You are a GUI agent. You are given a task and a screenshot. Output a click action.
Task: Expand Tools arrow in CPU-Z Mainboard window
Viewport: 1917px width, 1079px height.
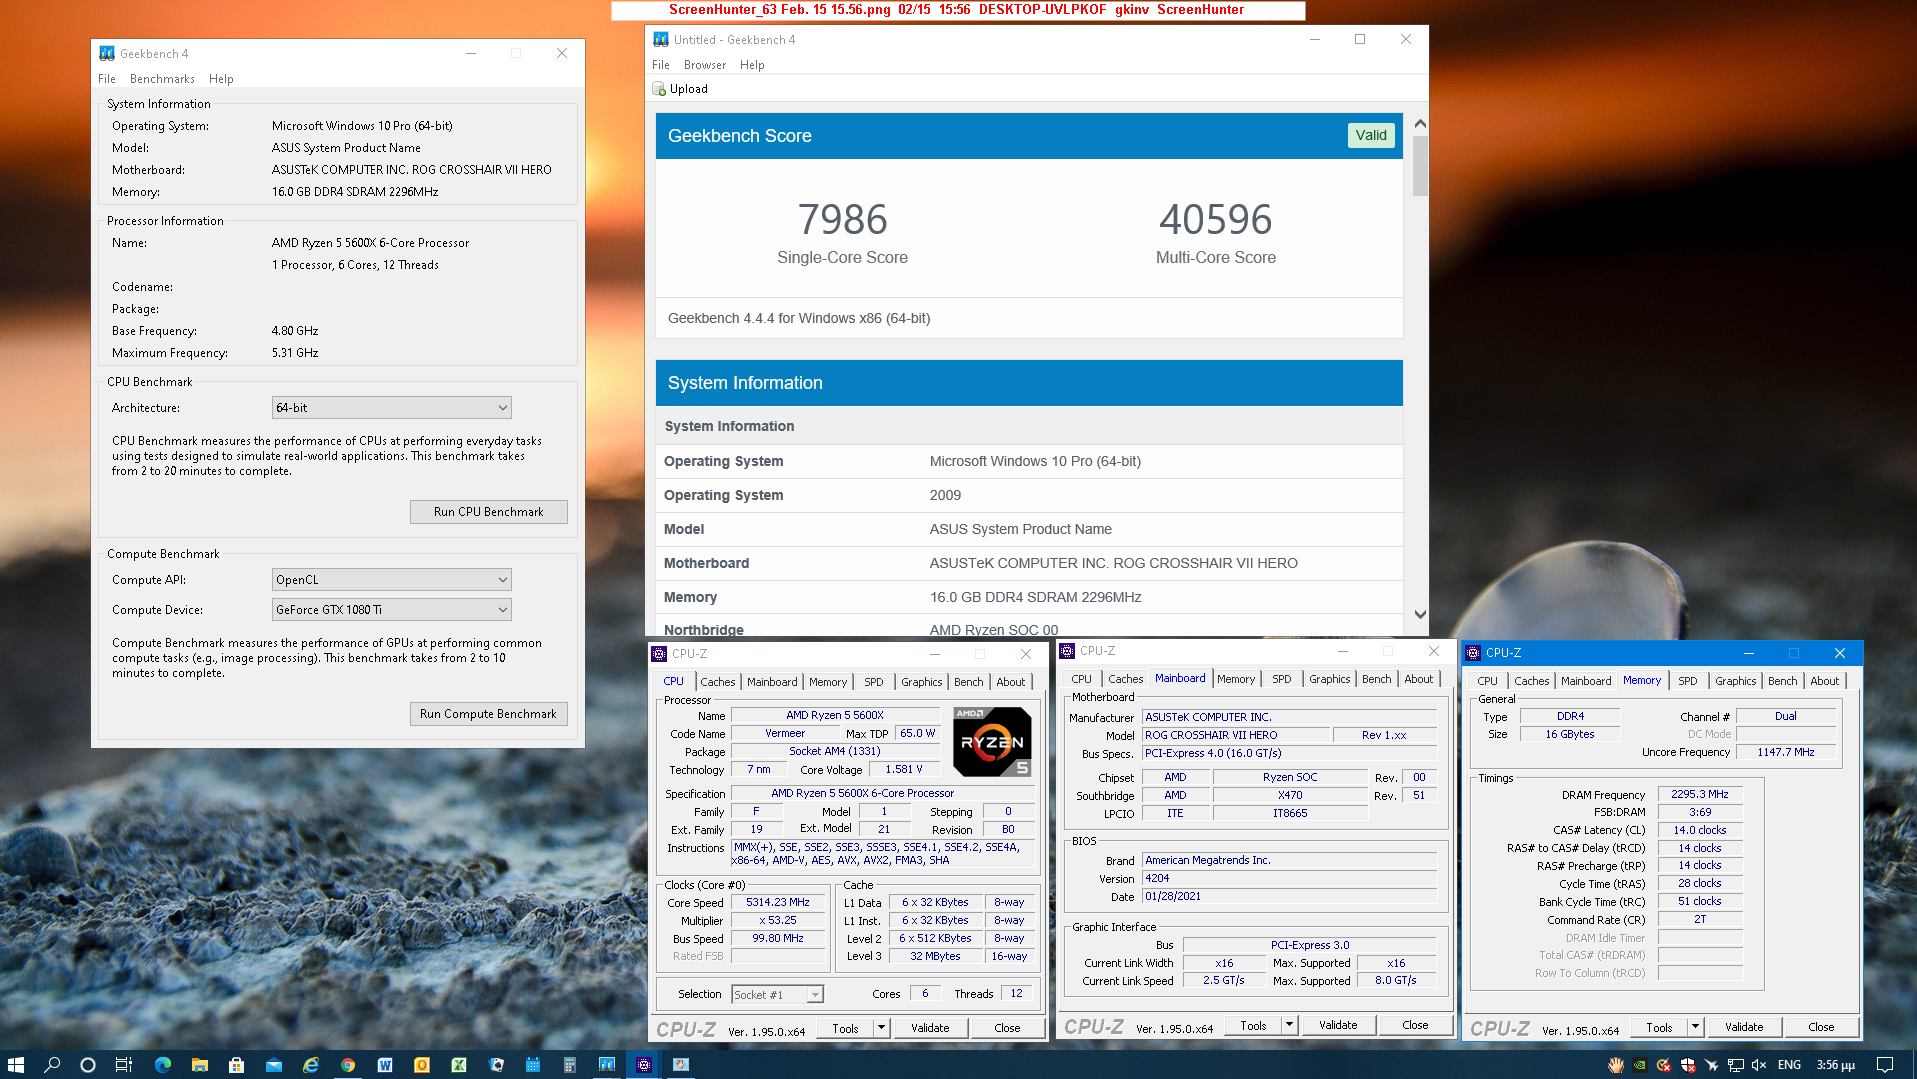coord(1290,1025)
